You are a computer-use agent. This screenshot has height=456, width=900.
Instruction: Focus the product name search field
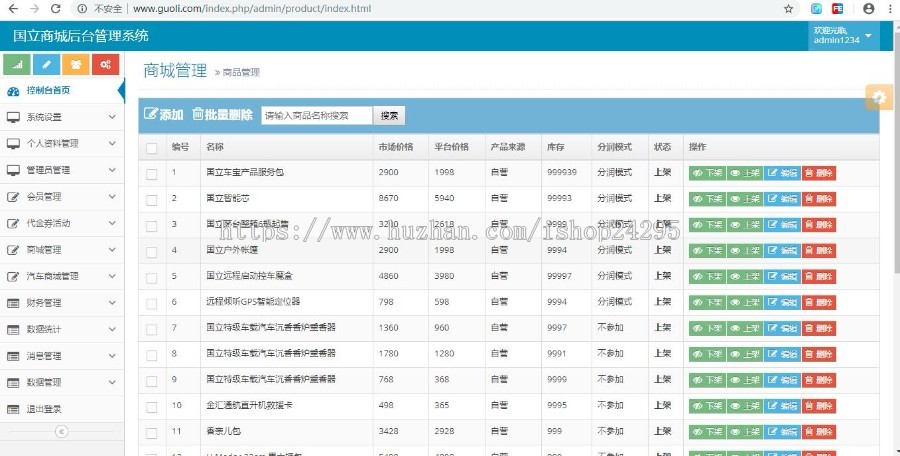tap(317, 115)
